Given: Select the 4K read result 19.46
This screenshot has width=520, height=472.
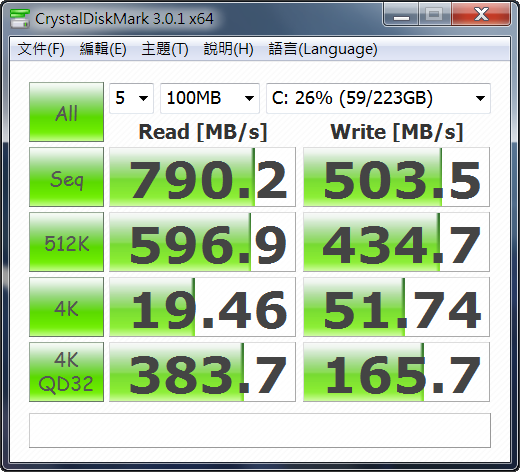Looking at the screenshot, I should (x=202, y=307).
